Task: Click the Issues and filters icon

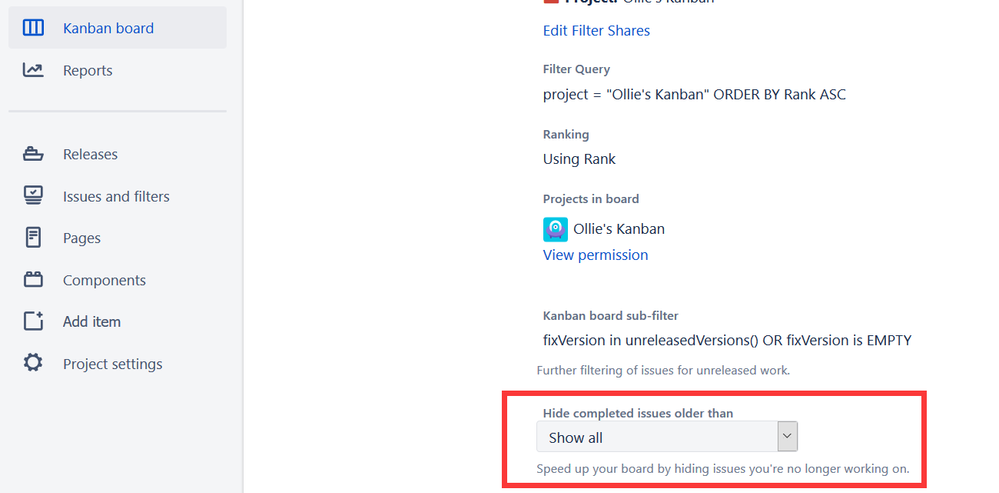Action: [x=33, y=196]
